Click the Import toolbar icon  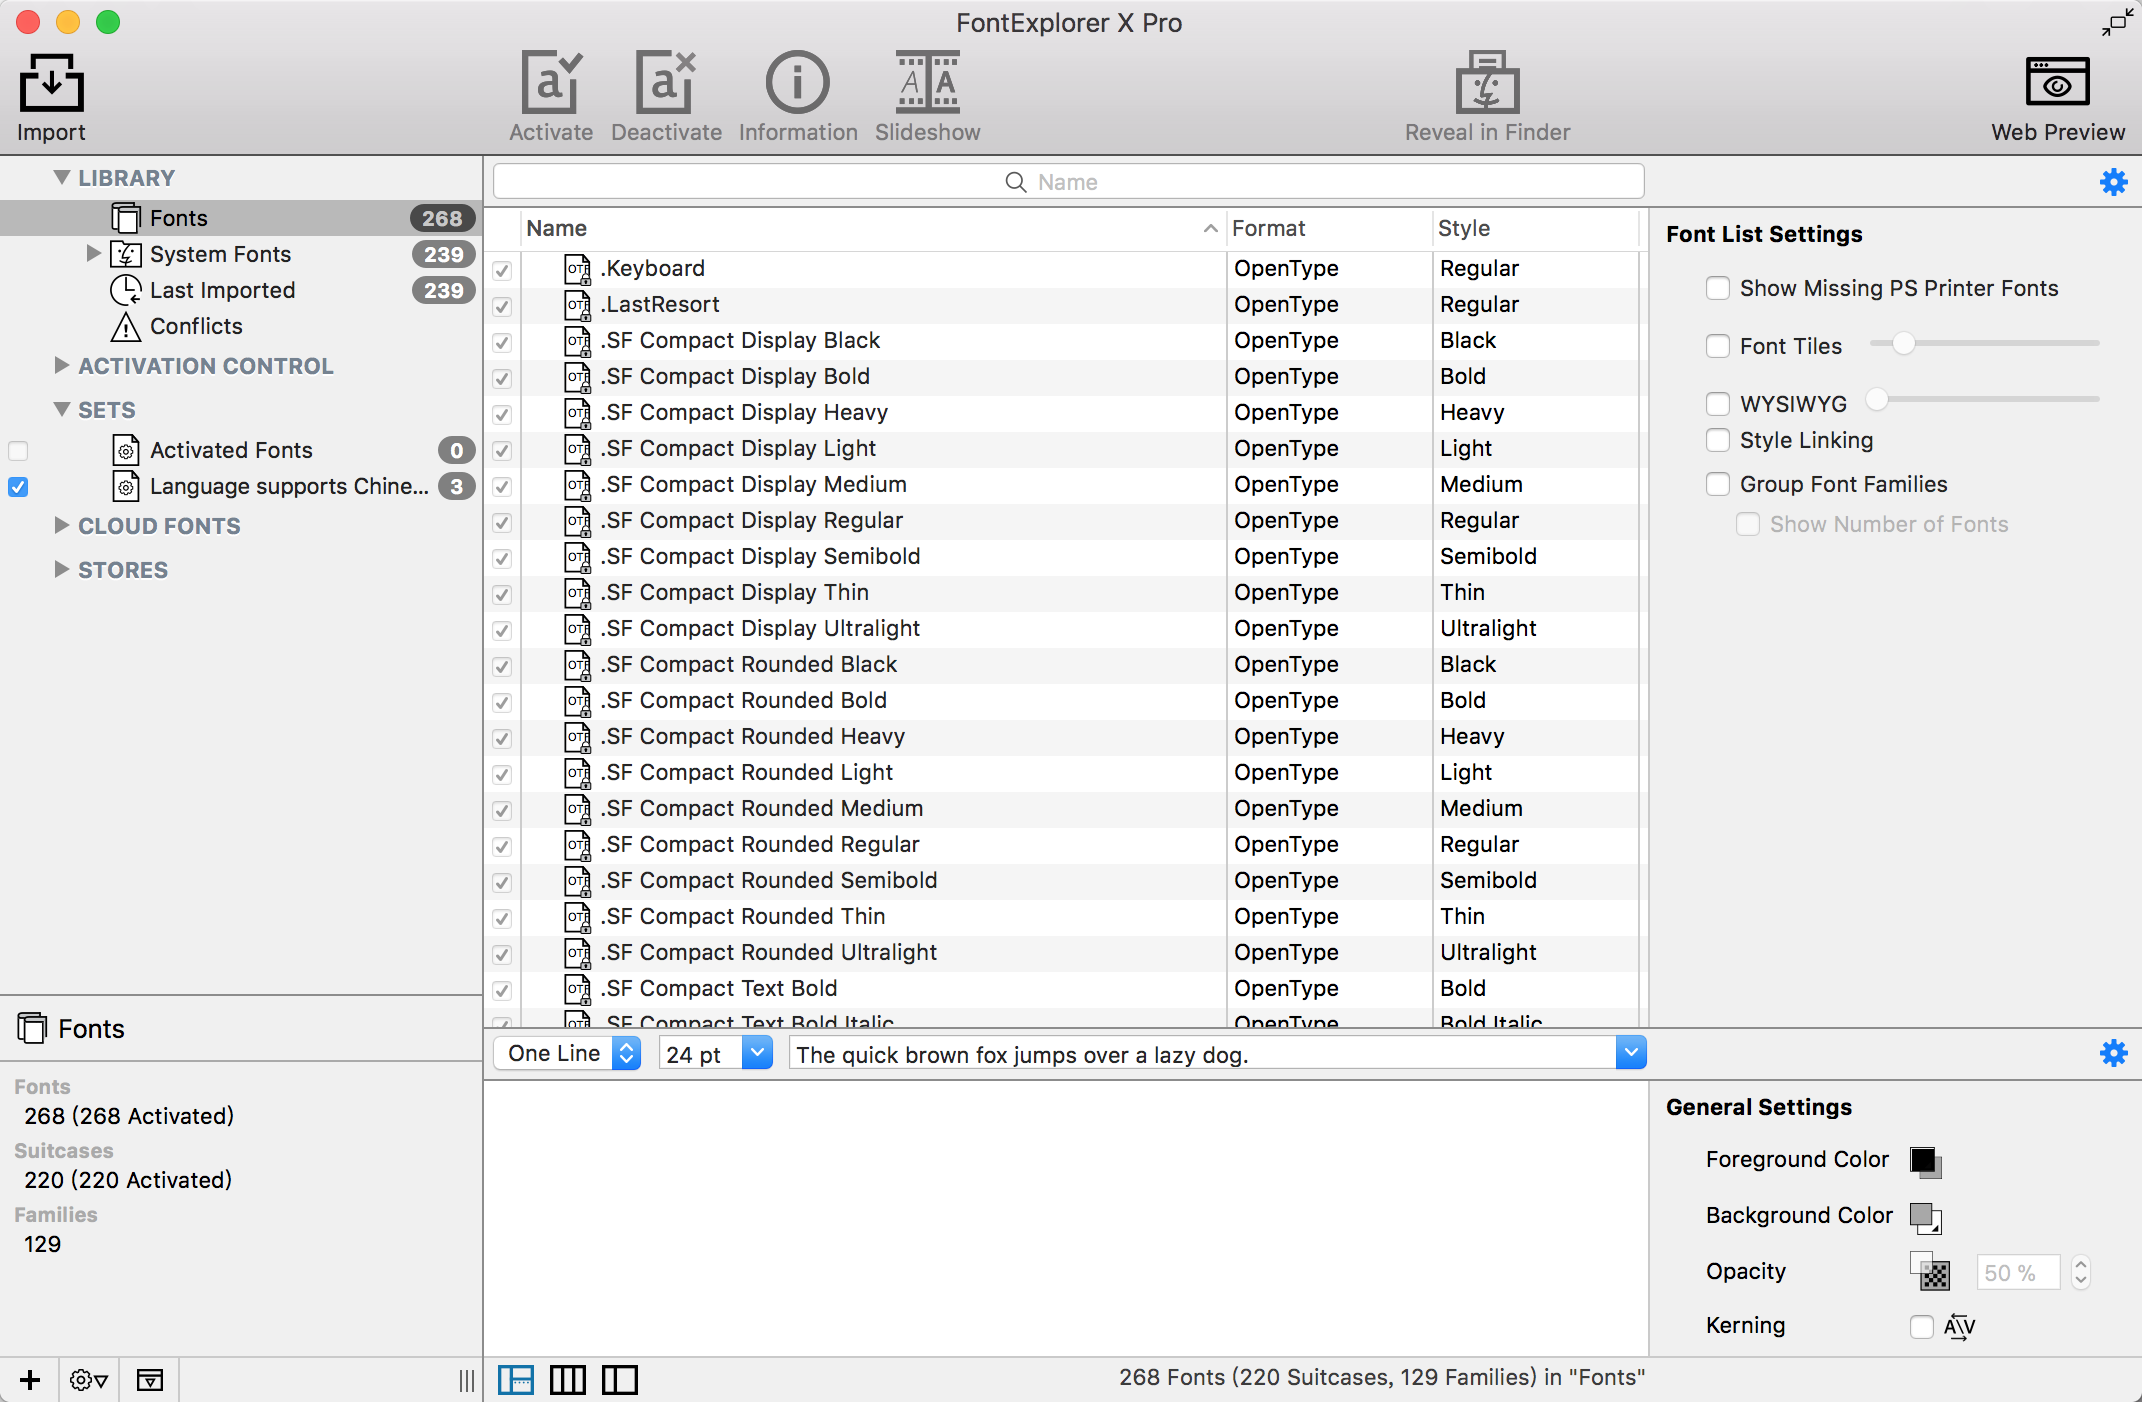point(51,83)
